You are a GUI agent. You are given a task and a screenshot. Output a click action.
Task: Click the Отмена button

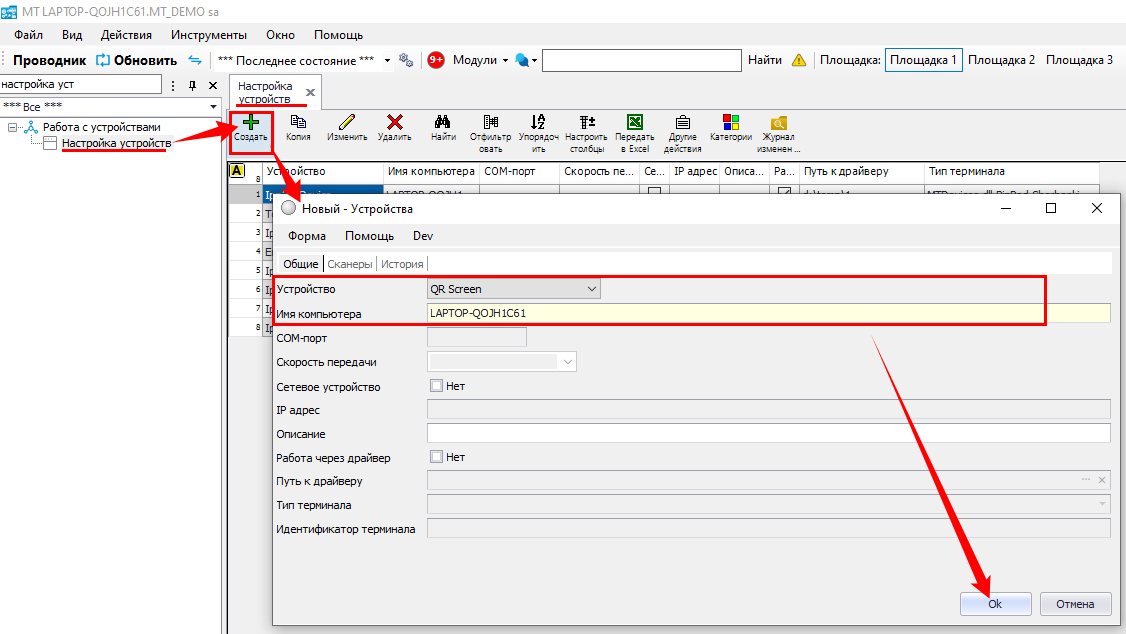(x=1075, y=604)
